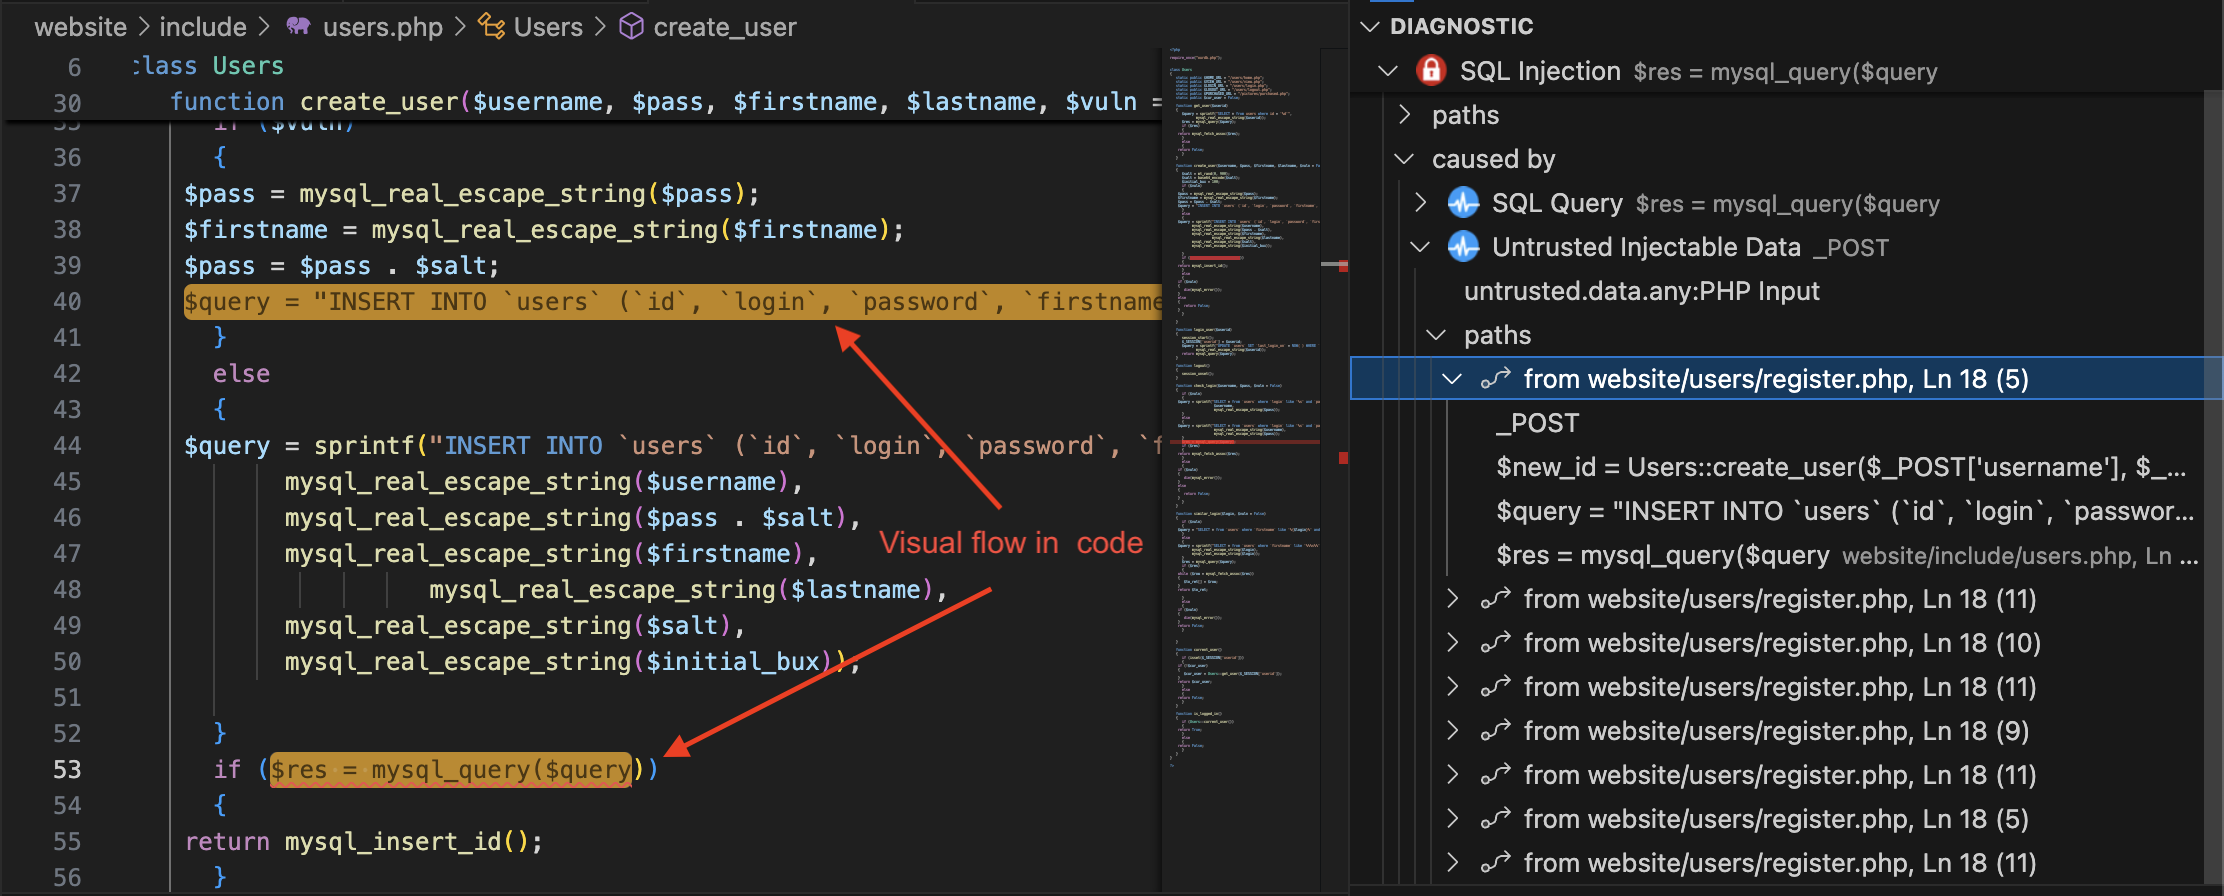Select the $res = mysql_query step in path
This screenshot has width=2224, height=896.
(x=1662, y=555)
